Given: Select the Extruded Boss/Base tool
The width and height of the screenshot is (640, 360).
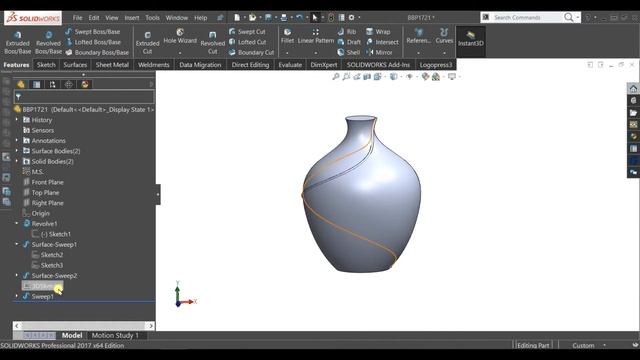Looking at the screenshot, I should 18,42.
